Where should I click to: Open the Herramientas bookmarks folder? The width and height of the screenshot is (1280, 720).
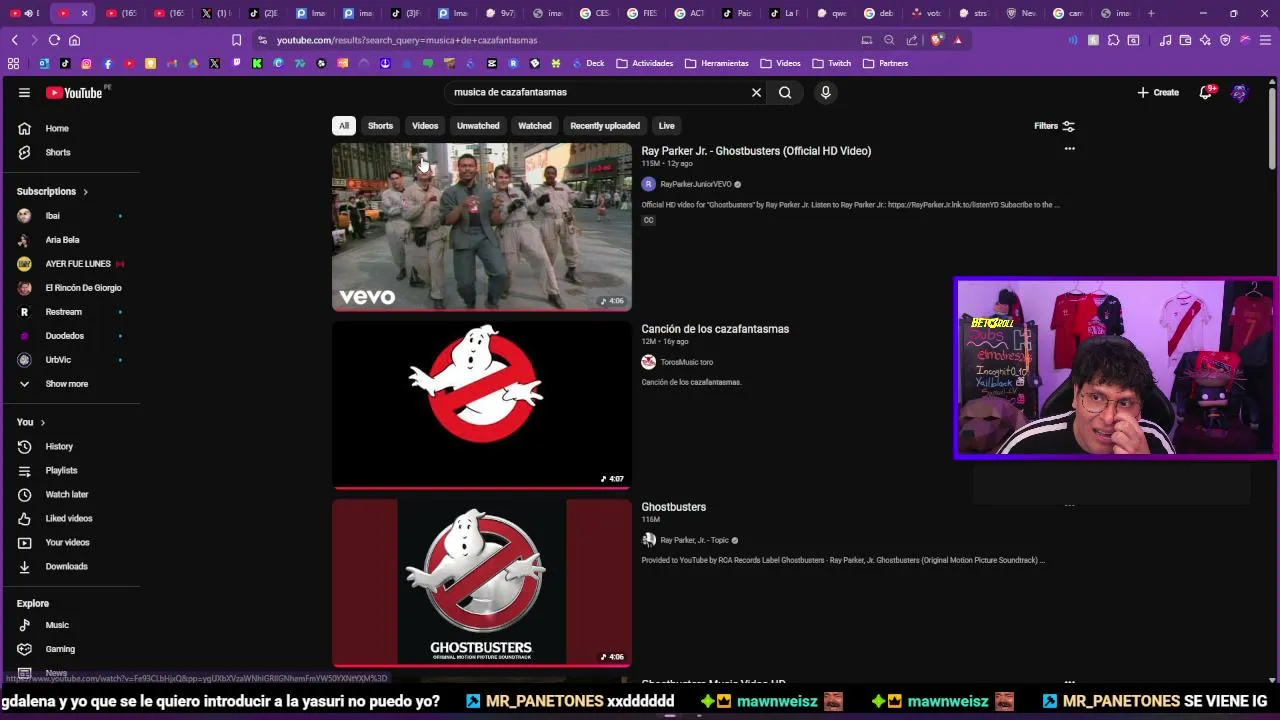pos(716,63)
